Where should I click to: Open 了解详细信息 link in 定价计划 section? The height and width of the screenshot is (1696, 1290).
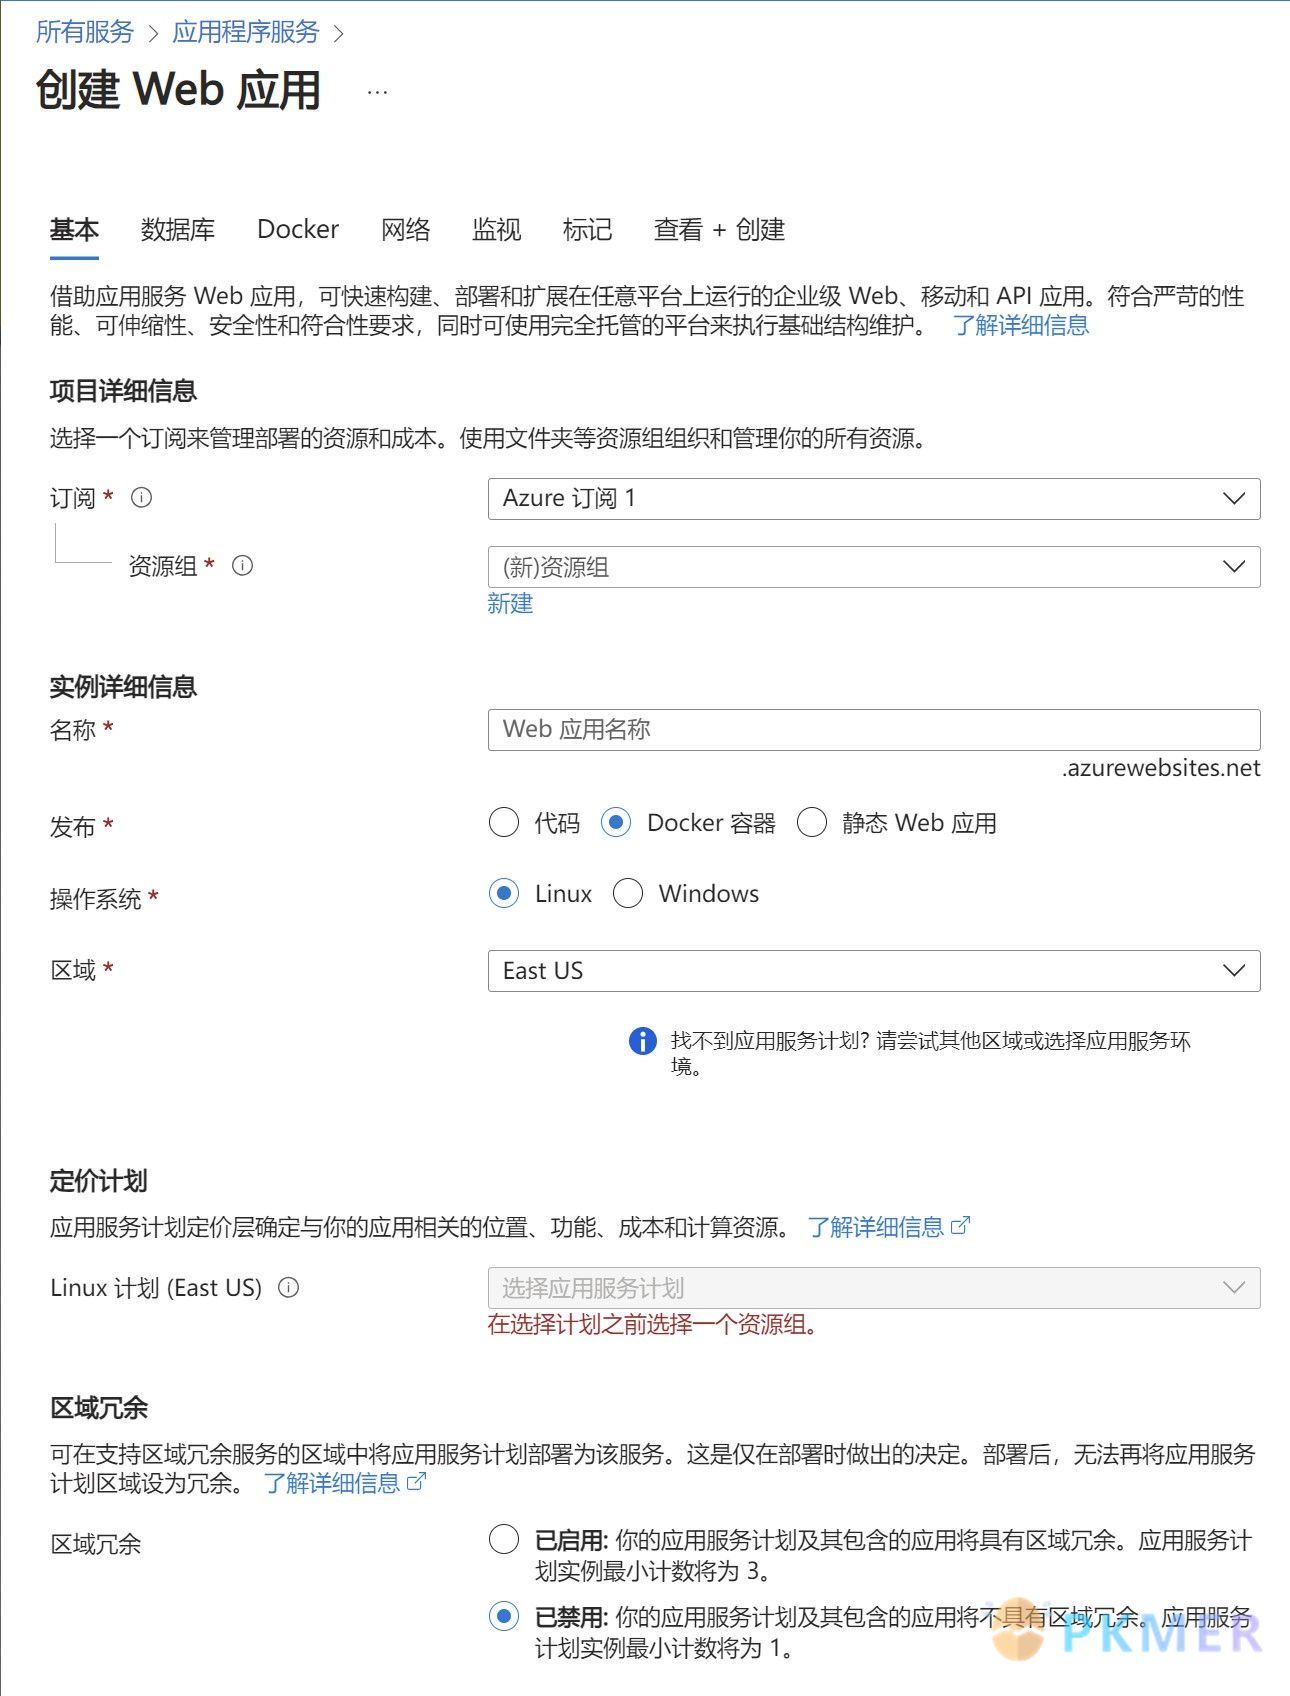click(876, 1227)
